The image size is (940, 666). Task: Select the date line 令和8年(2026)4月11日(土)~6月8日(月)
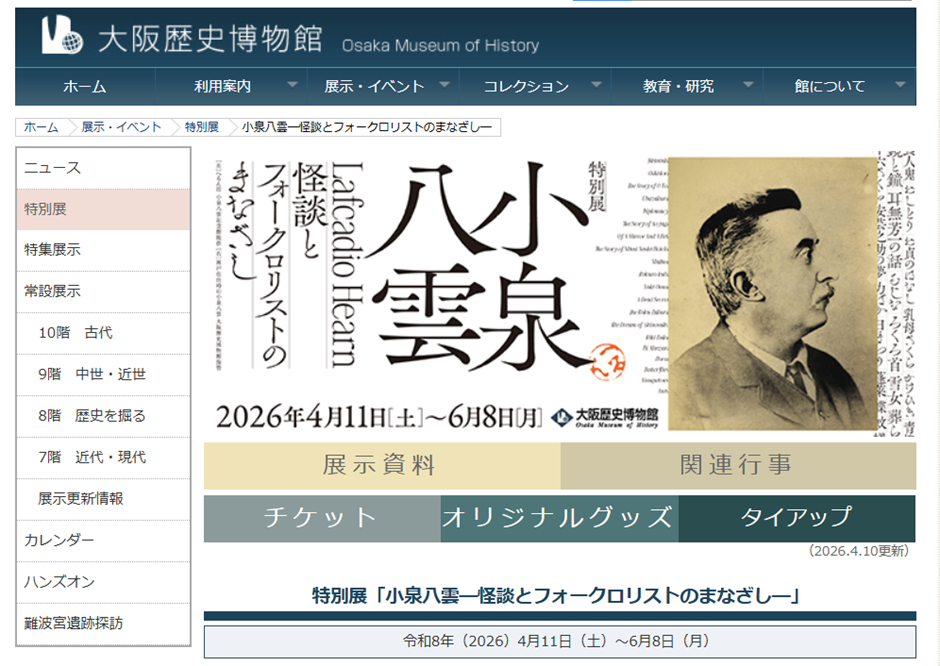tap(558, 641)
